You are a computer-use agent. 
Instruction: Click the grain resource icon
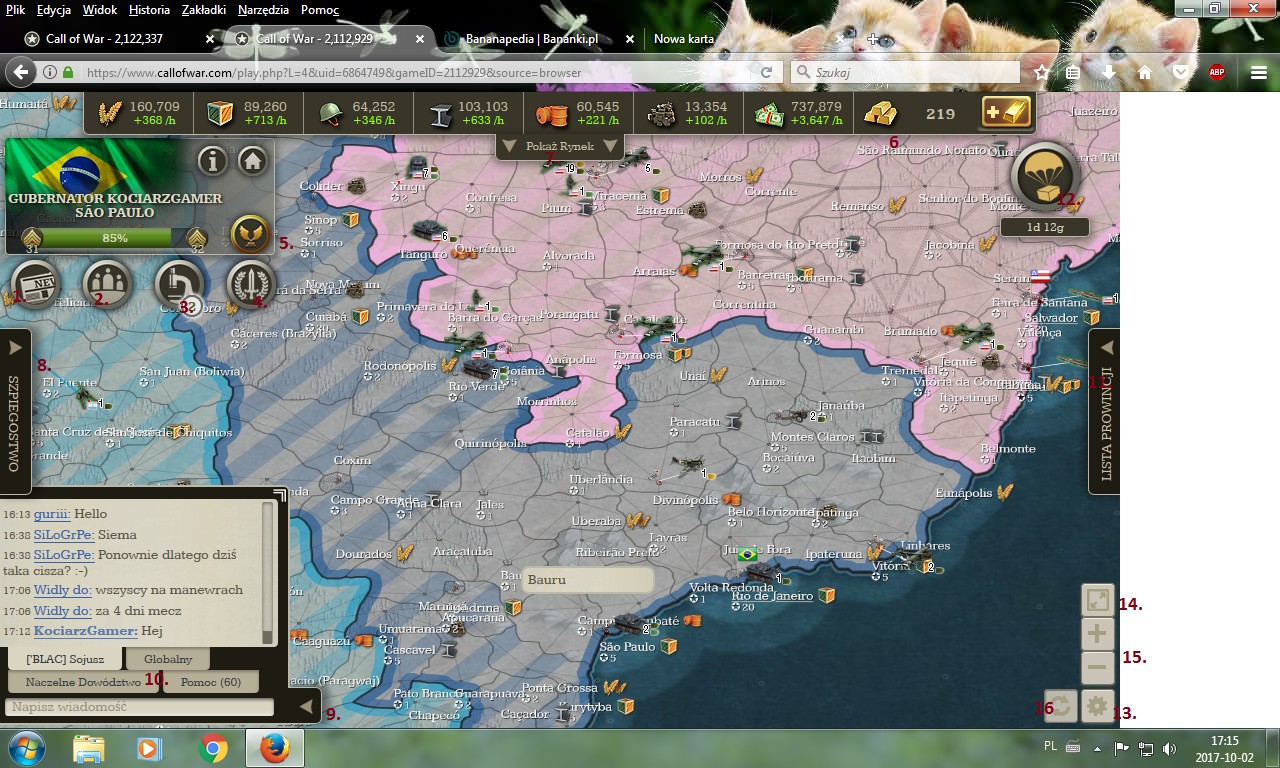pyautogui.click(x=108, y=114)
